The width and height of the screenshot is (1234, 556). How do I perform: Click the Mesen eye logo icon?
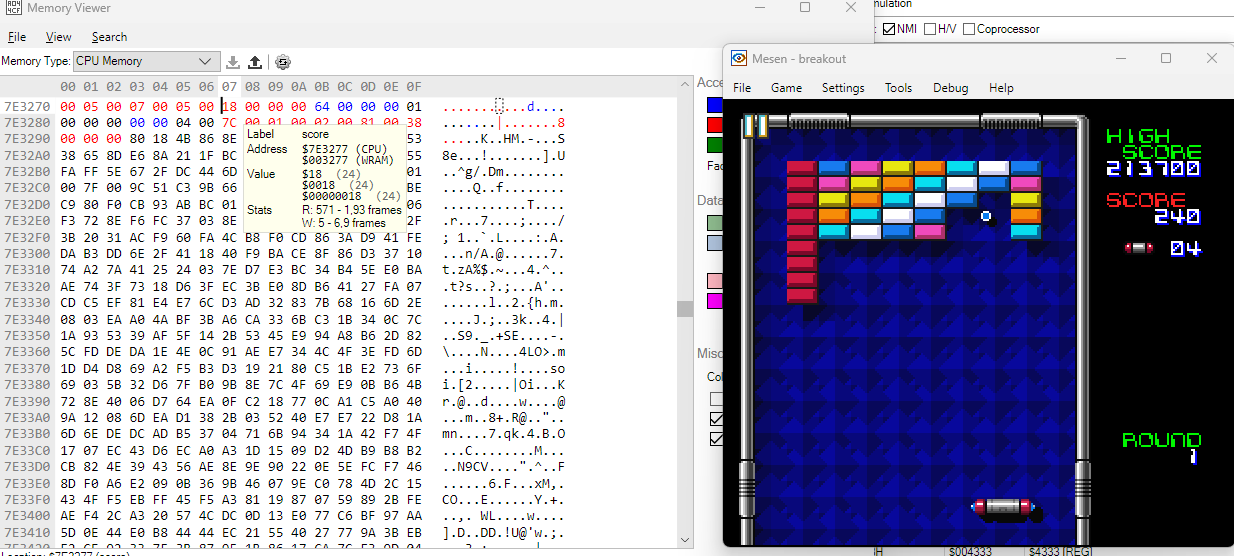point(739,59)
